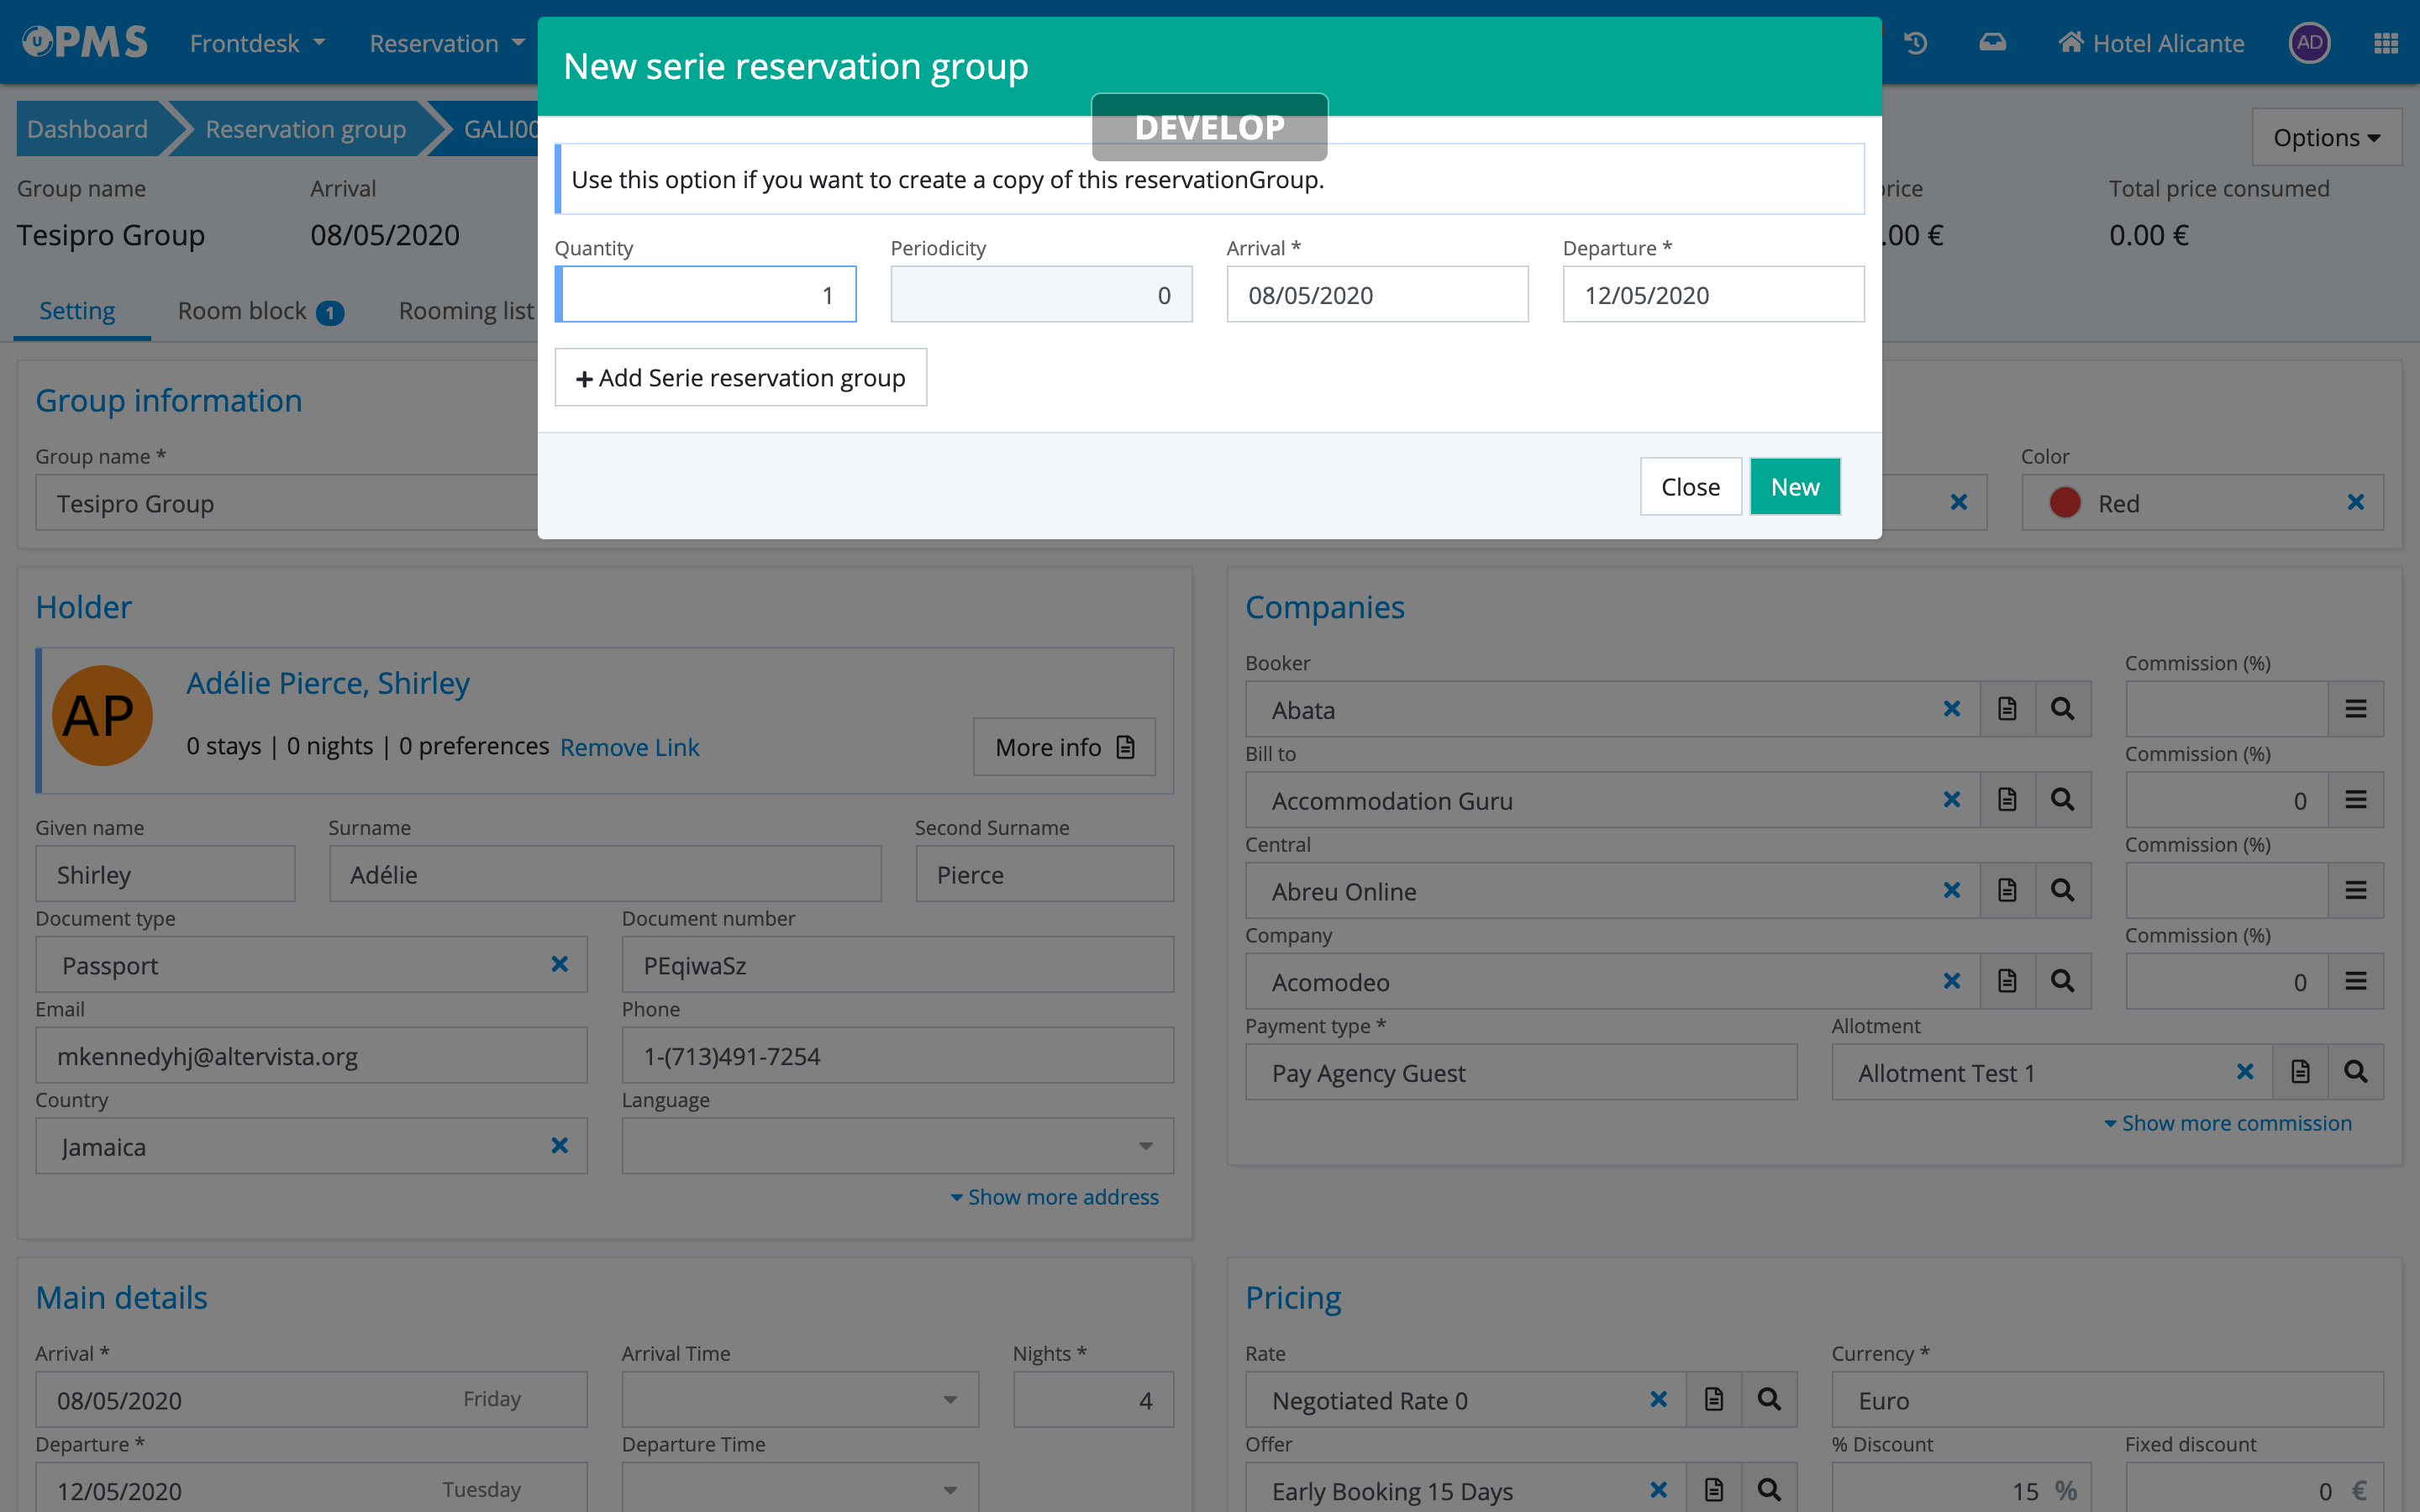Search Allotment Test 1 magnifier icon
The image size is (2420, 1512).
pyautogui.click(x=2355, y=1072)
